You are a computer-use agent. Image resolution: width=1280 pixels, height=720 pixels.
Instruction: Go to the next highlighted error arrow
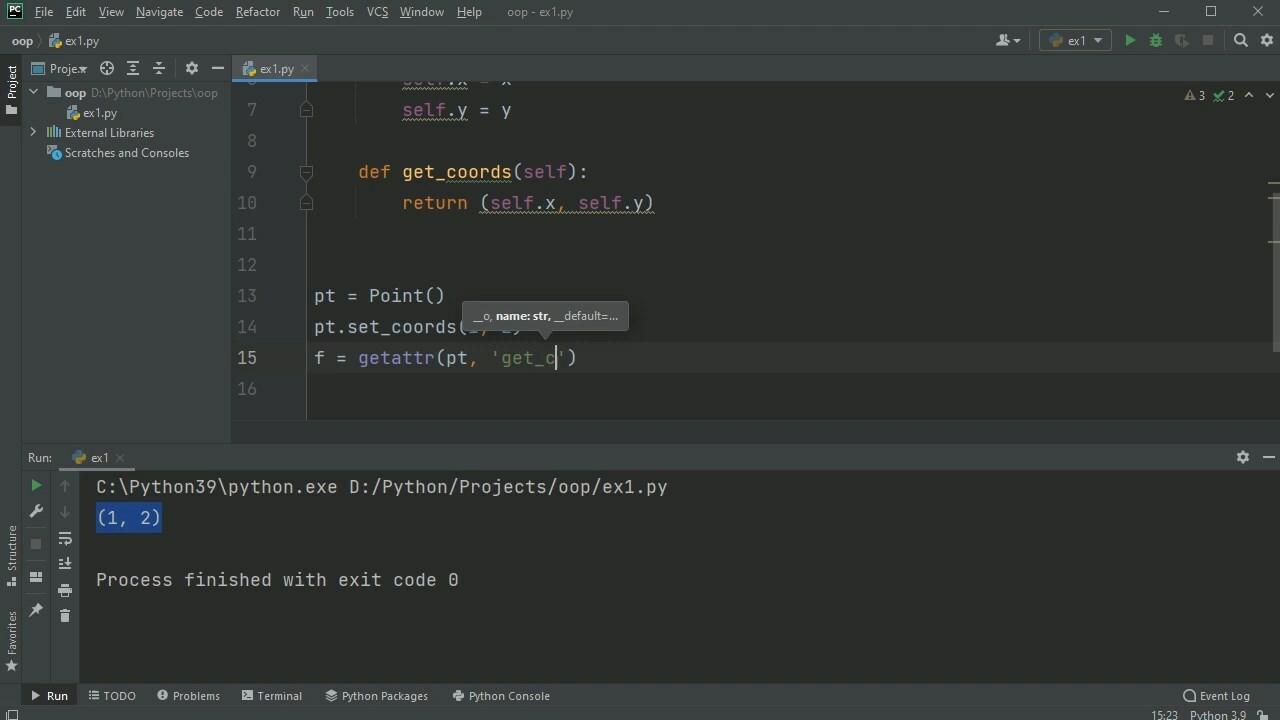point(1269,95)
